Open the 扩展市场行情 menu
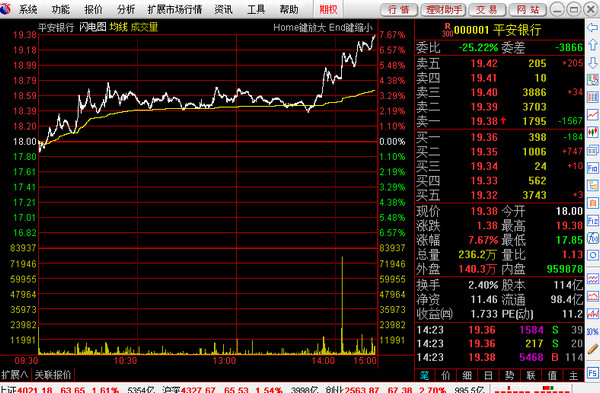Viewport: 600px width, 393px height. (175, 10)
